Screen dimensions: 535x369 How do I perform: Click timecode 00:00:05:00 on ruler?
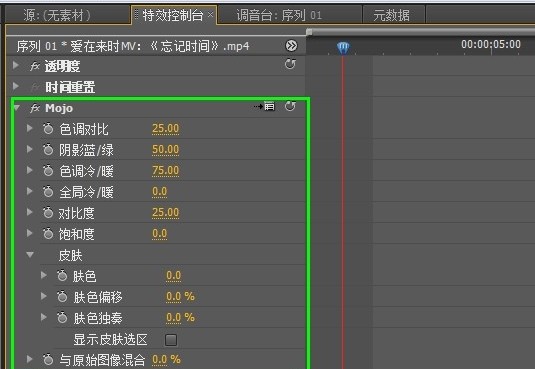[491, 44]
